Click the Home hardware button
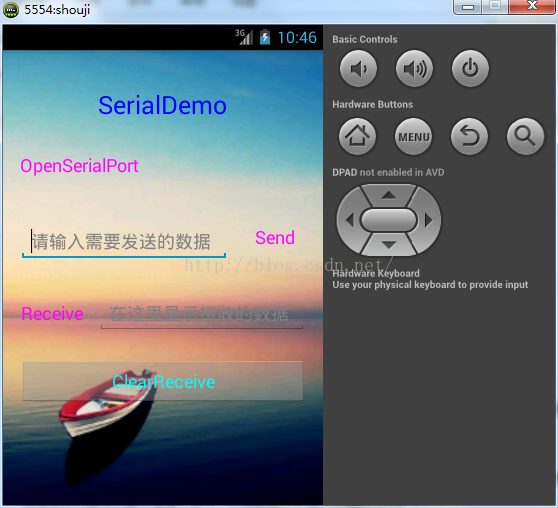The height and width of the screenshot is (508, 558). coord(357,136)
